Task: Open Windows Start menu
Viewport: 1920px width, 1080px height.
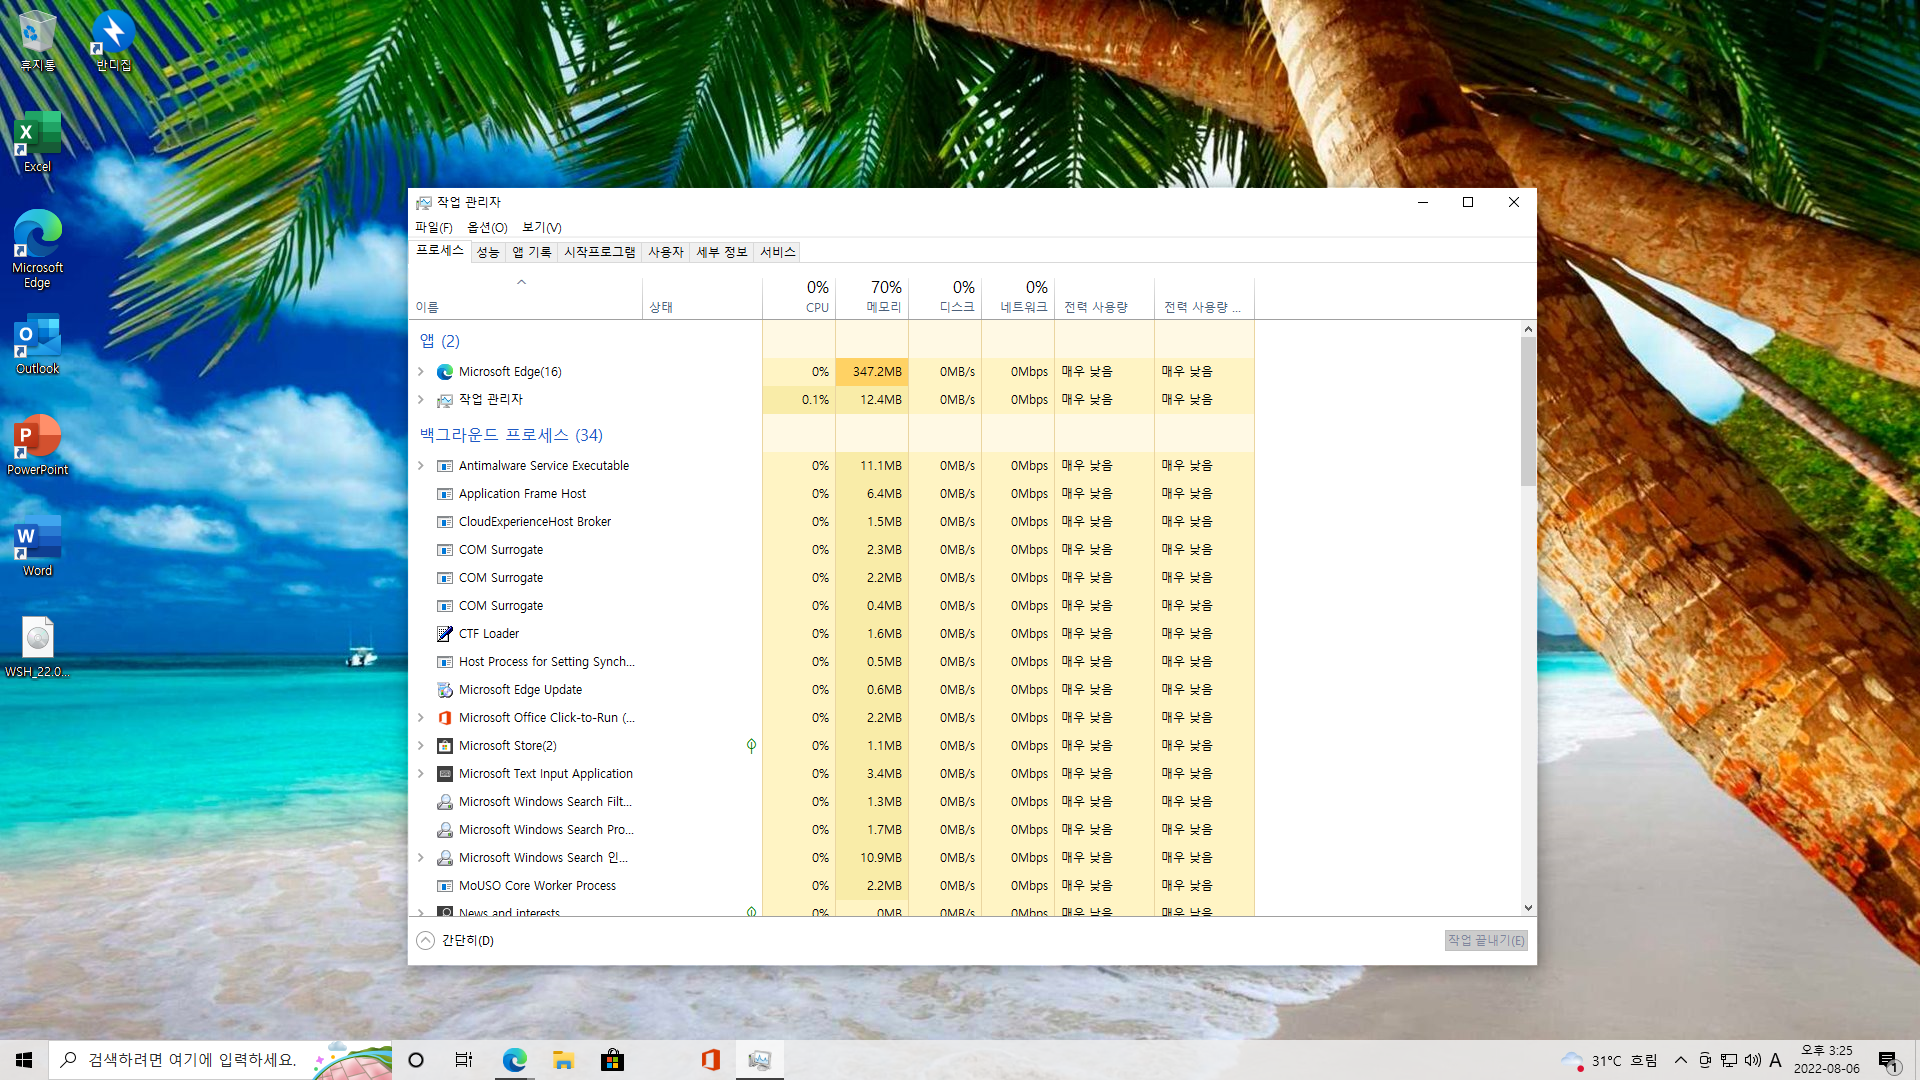Action: (x=24, y=1060)
